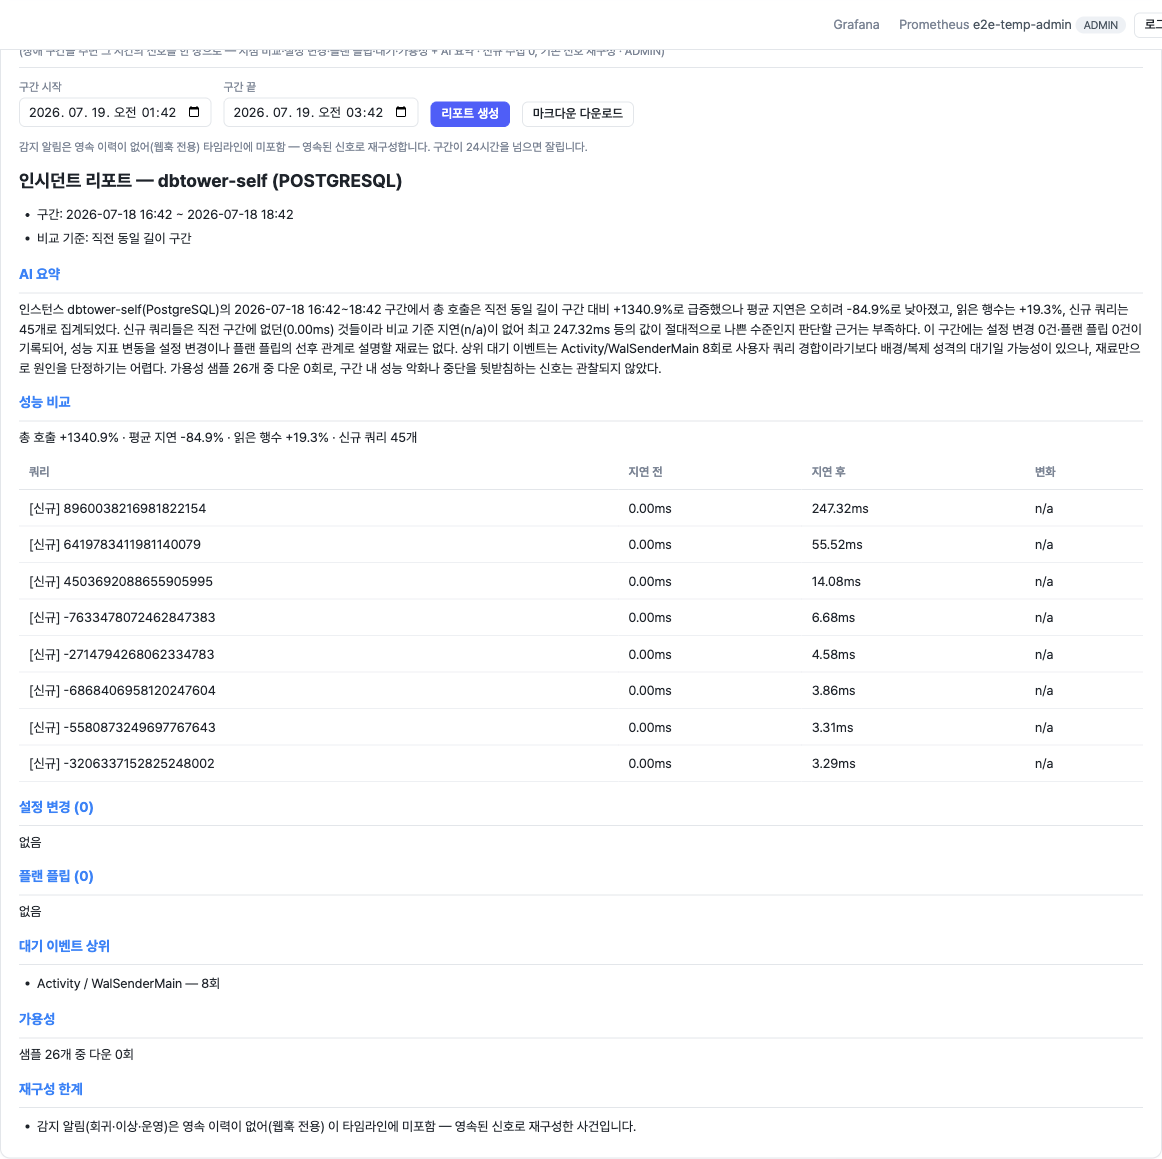
Task: Select query row -6868406958120247604
Action: click(580, 691)
